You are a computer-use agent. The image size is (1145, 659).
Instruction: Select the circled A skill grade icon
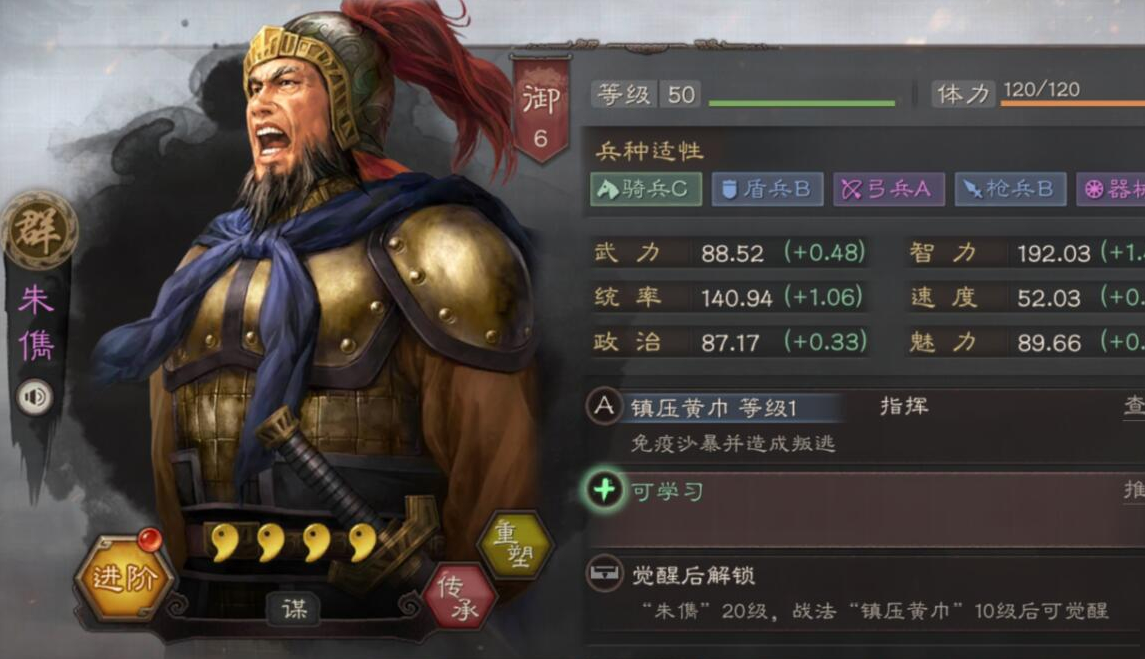604,406
